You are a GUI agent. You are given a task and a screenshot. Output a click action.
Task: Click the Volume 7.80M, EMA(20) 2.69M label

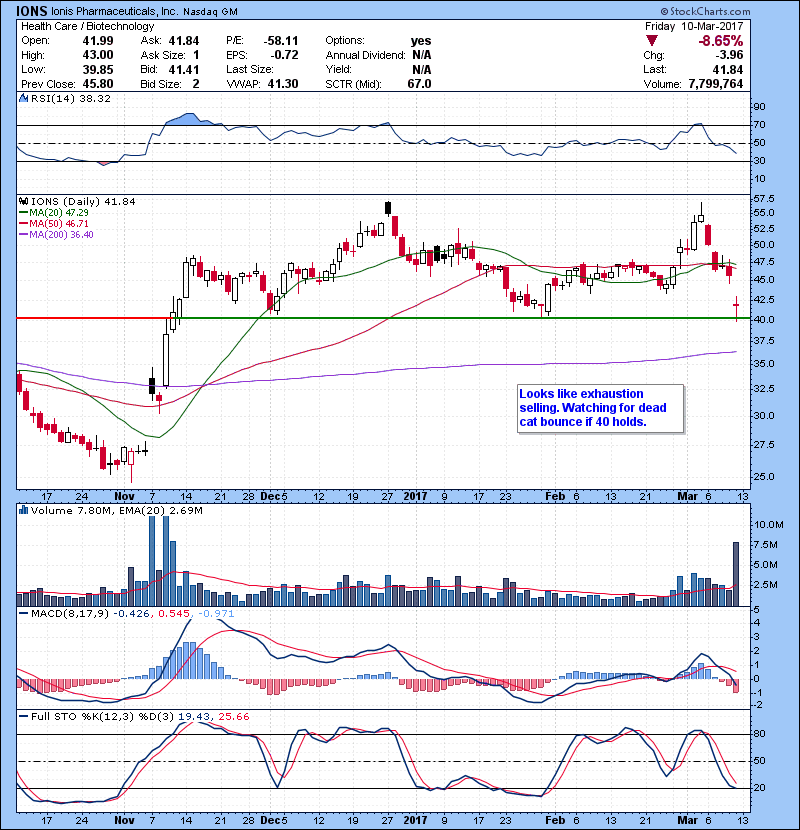point(116,510)
